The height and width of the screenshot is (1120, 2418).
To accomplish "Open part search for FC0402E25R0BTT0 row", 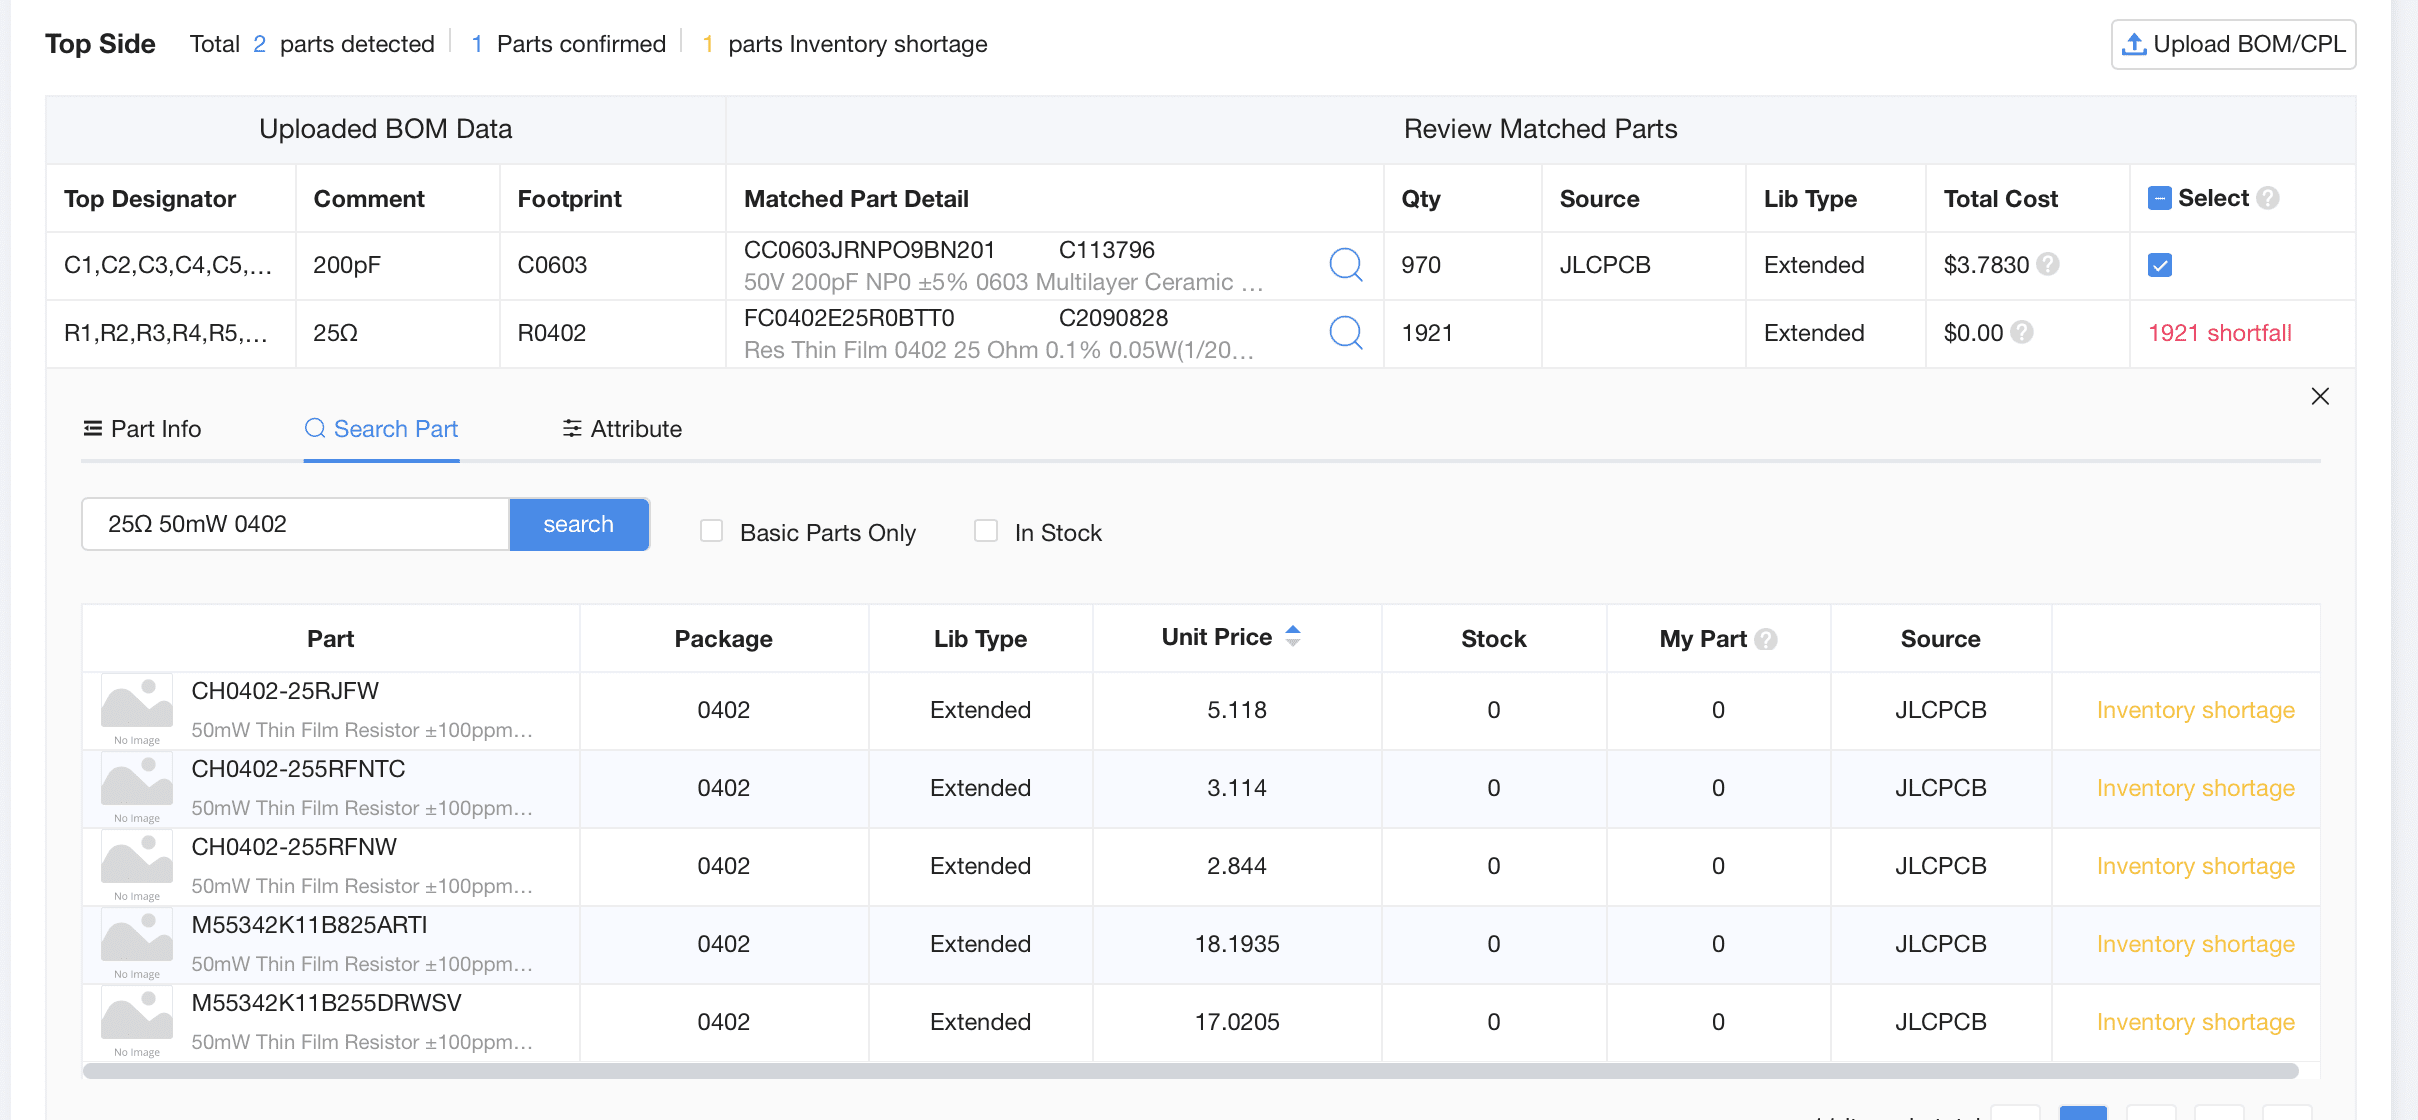I will click(x=1346, y=332).
